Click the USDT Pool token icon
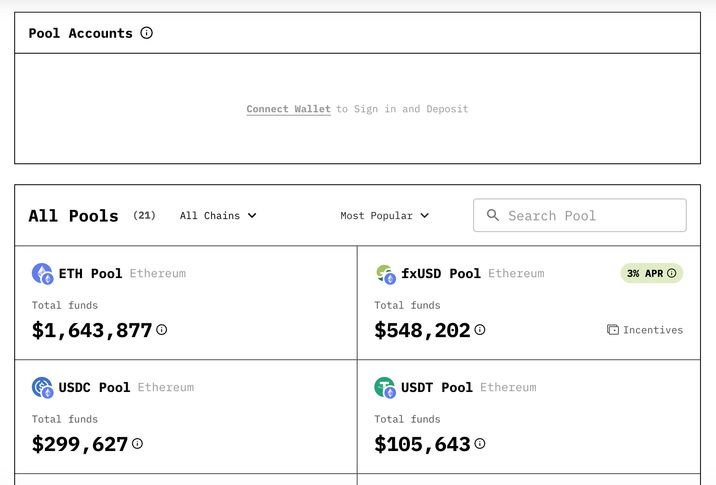The height and width of the screenshot is (485, 716). tap(385, 387)
